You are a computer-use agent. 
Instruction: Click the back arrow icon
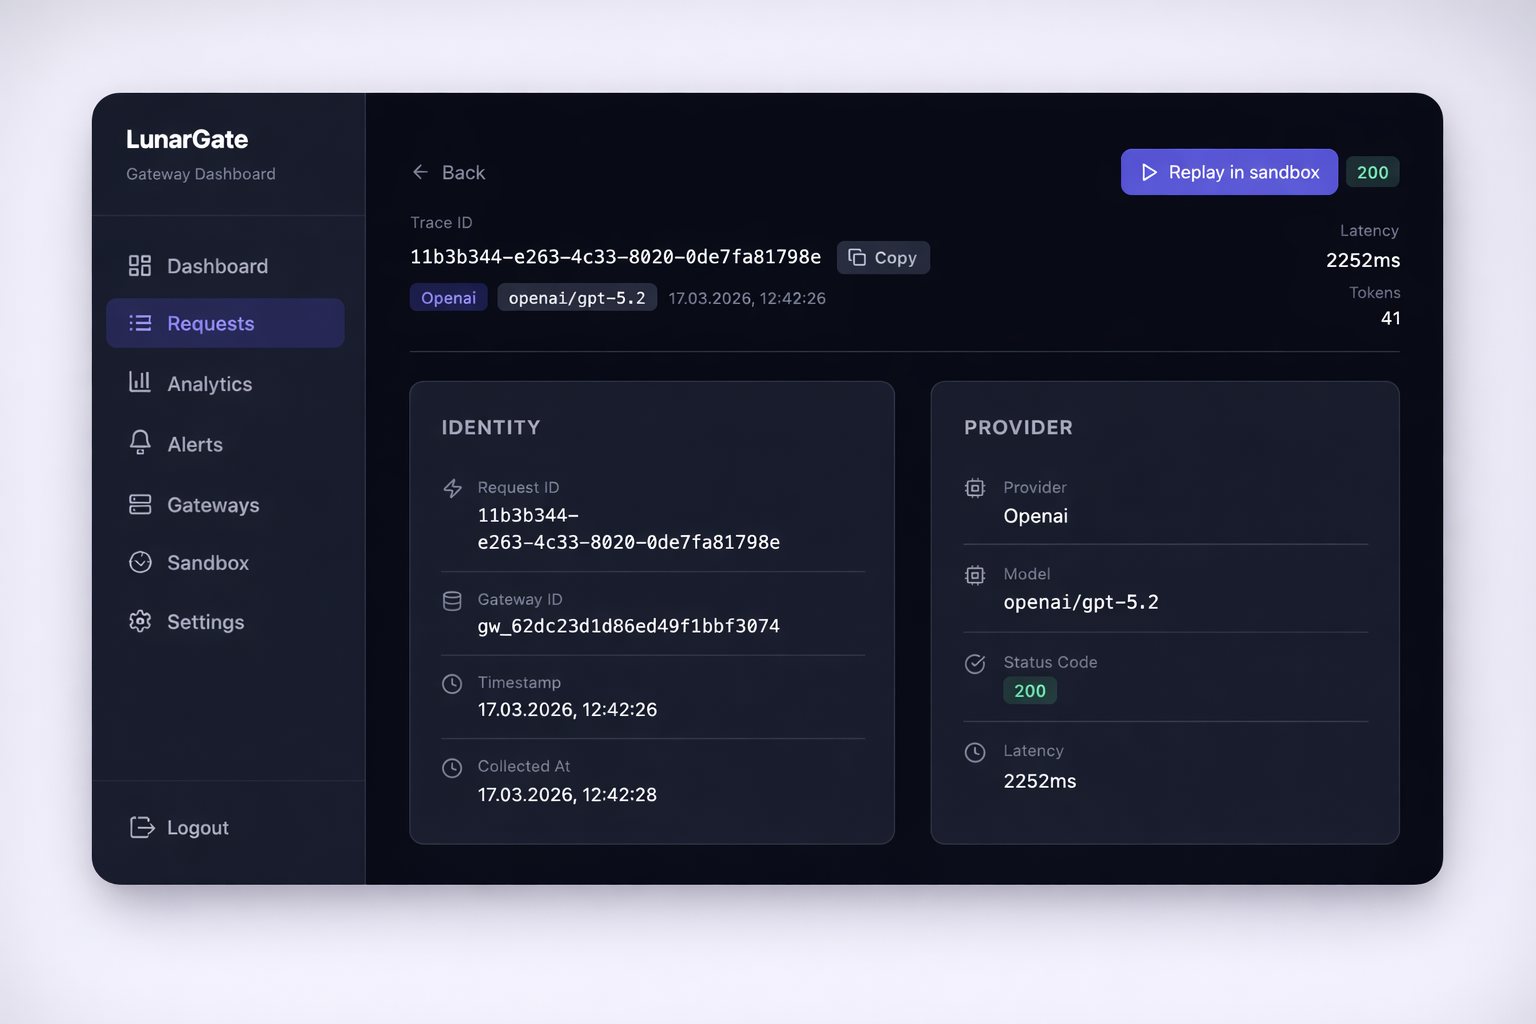pyautogui.click(x=420, y=172)
